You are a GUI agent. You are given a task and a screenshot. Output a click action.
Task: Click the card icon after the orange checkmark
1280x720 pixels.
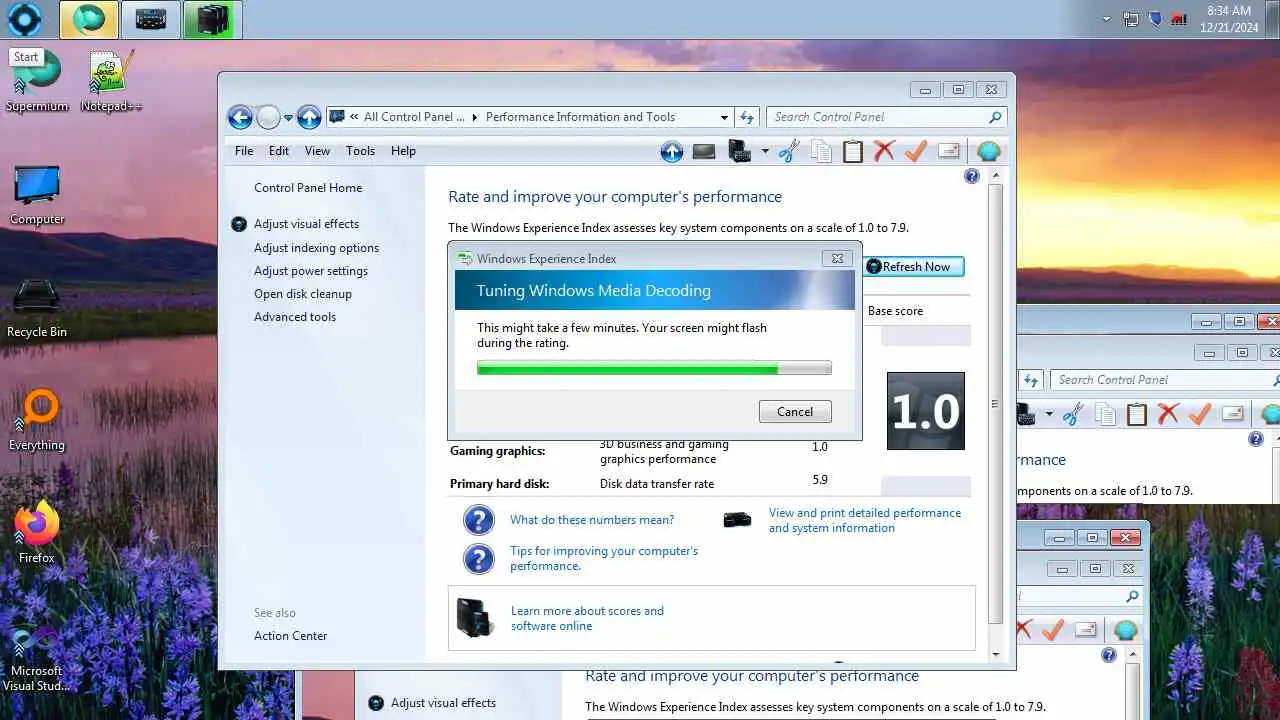949,151
